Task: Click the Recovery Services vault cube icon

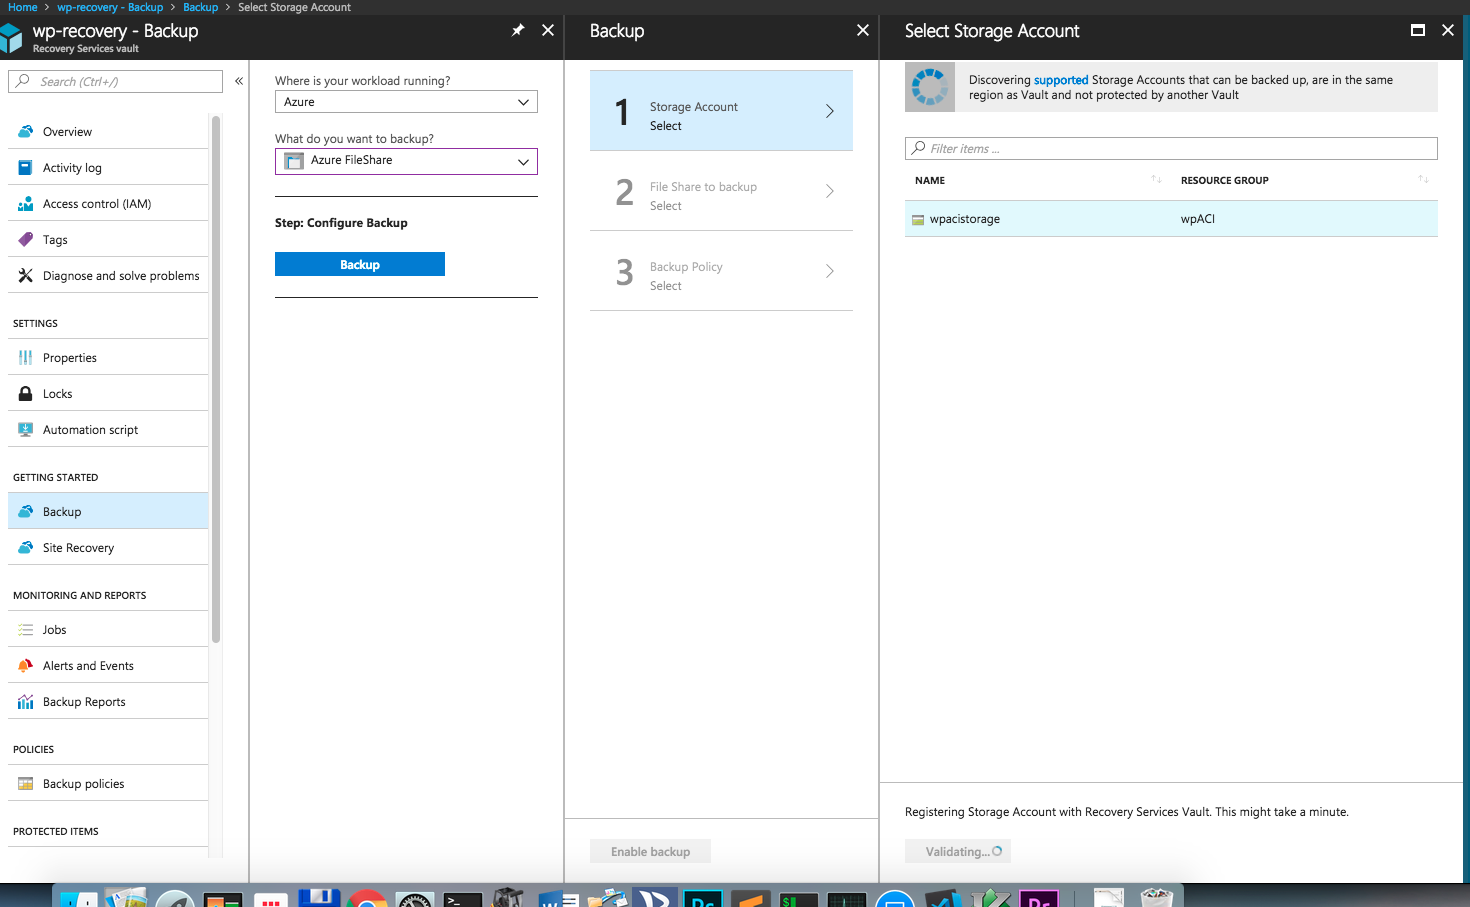Action: click(11, 38)
